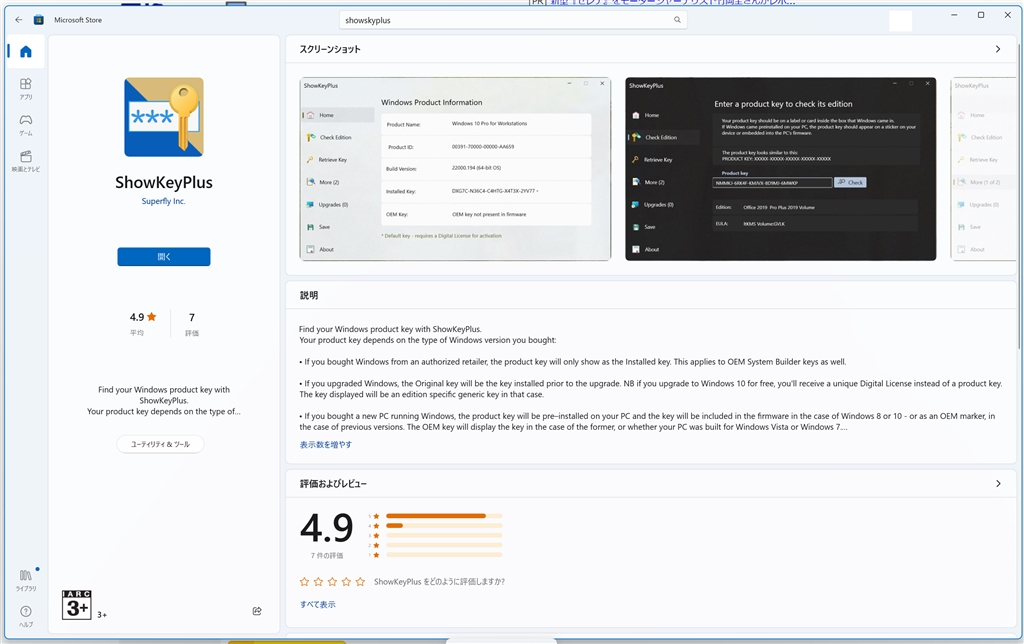Click the 評価およびレビュー section heading
1024x644 pixels.
[x=333, y=483]
